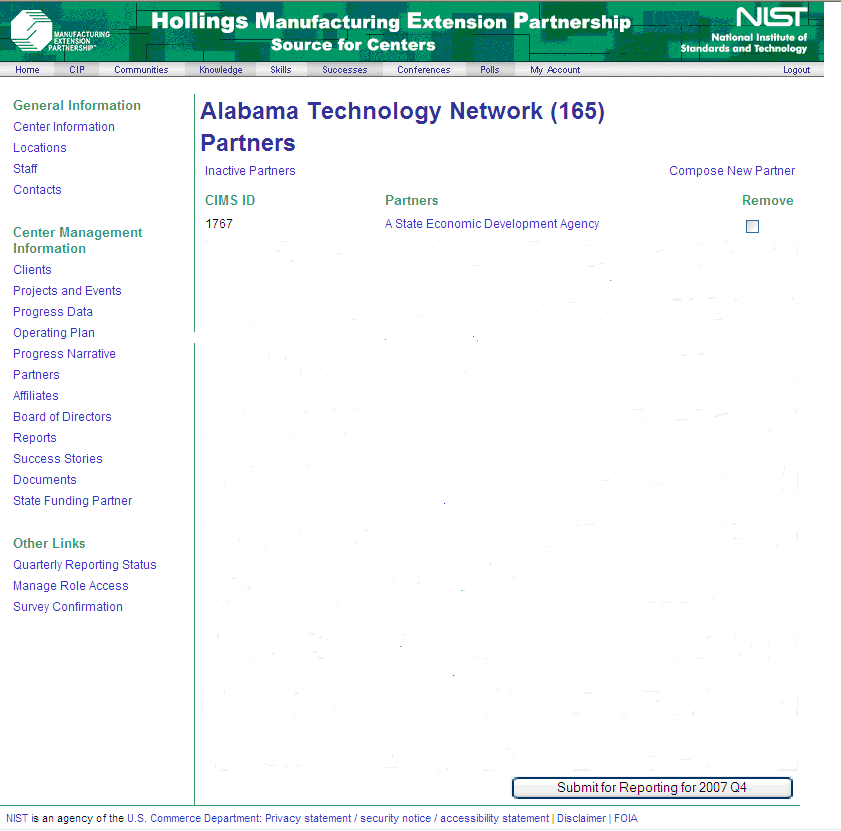
Task: Go to State Funding Partner
Action: [x=72, y=501]
